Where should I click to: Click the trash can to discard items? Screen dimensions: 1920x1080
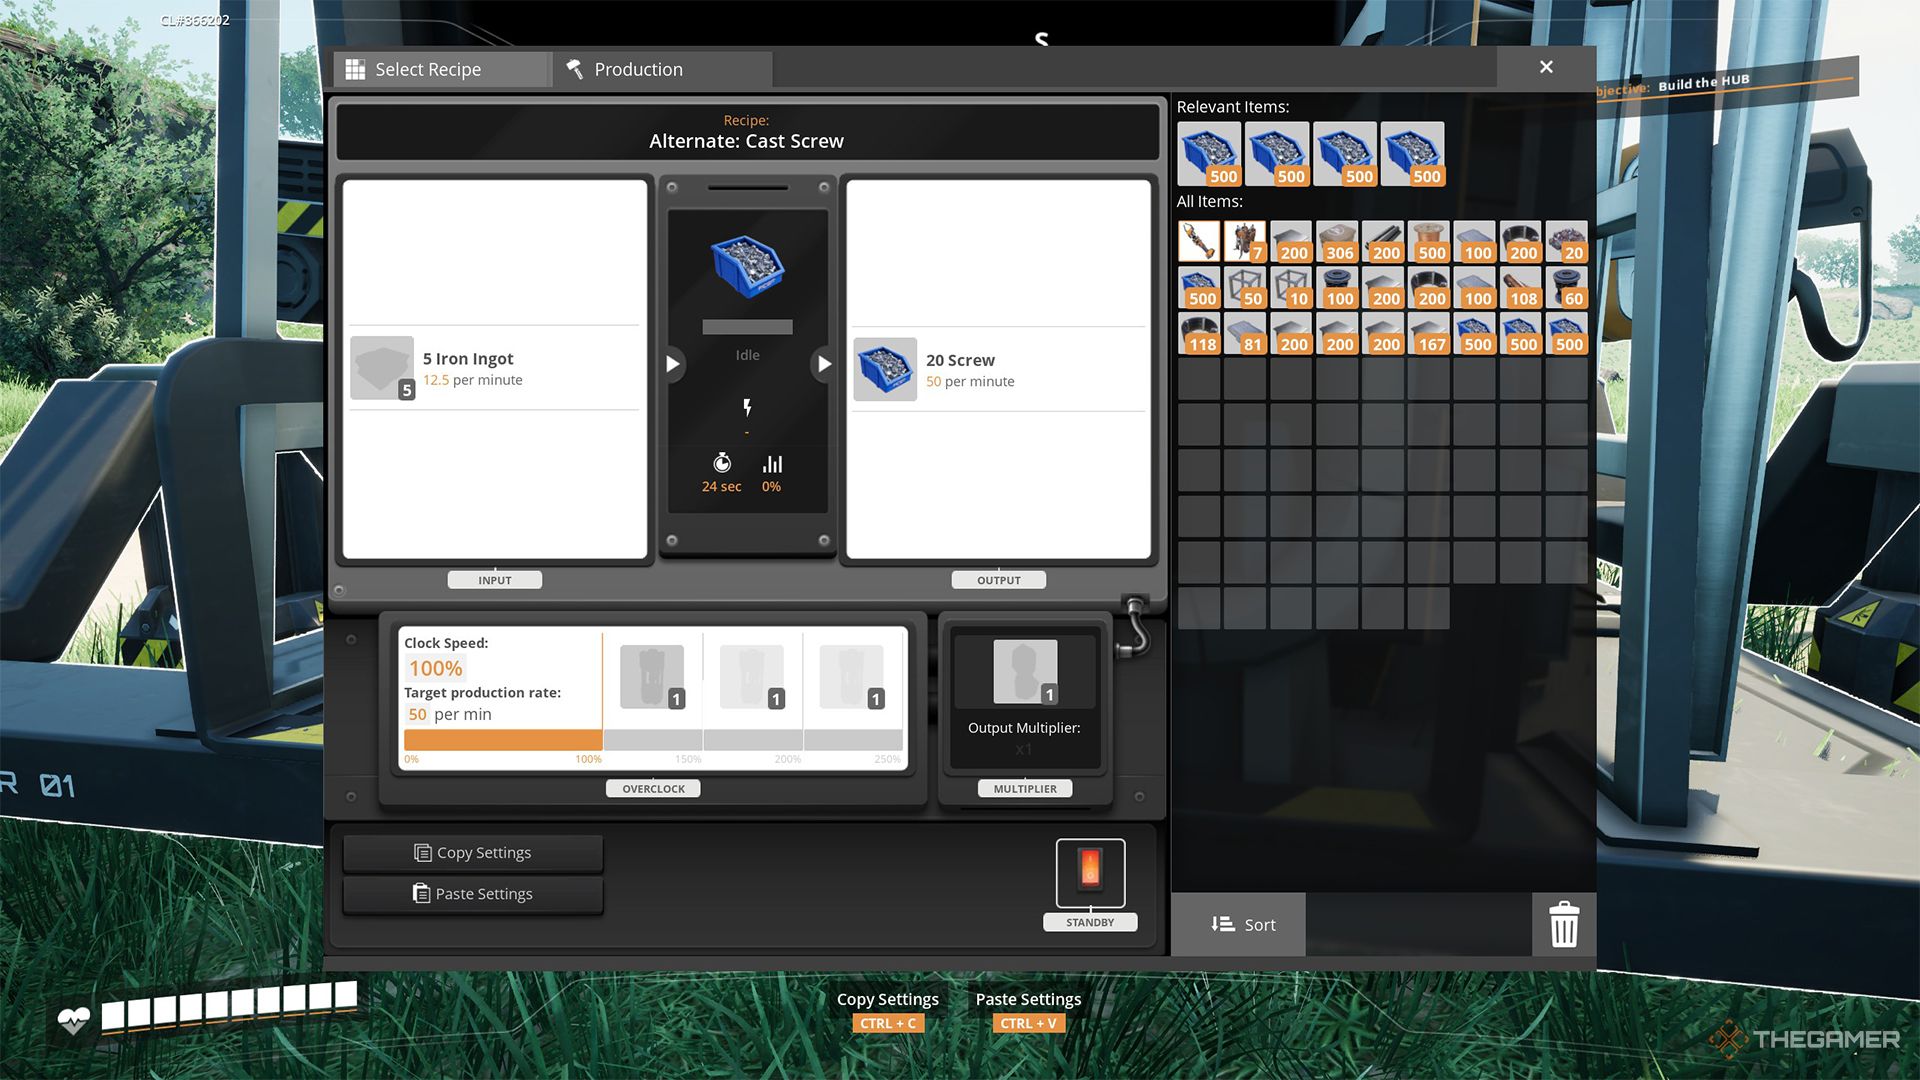point(1564,925)
